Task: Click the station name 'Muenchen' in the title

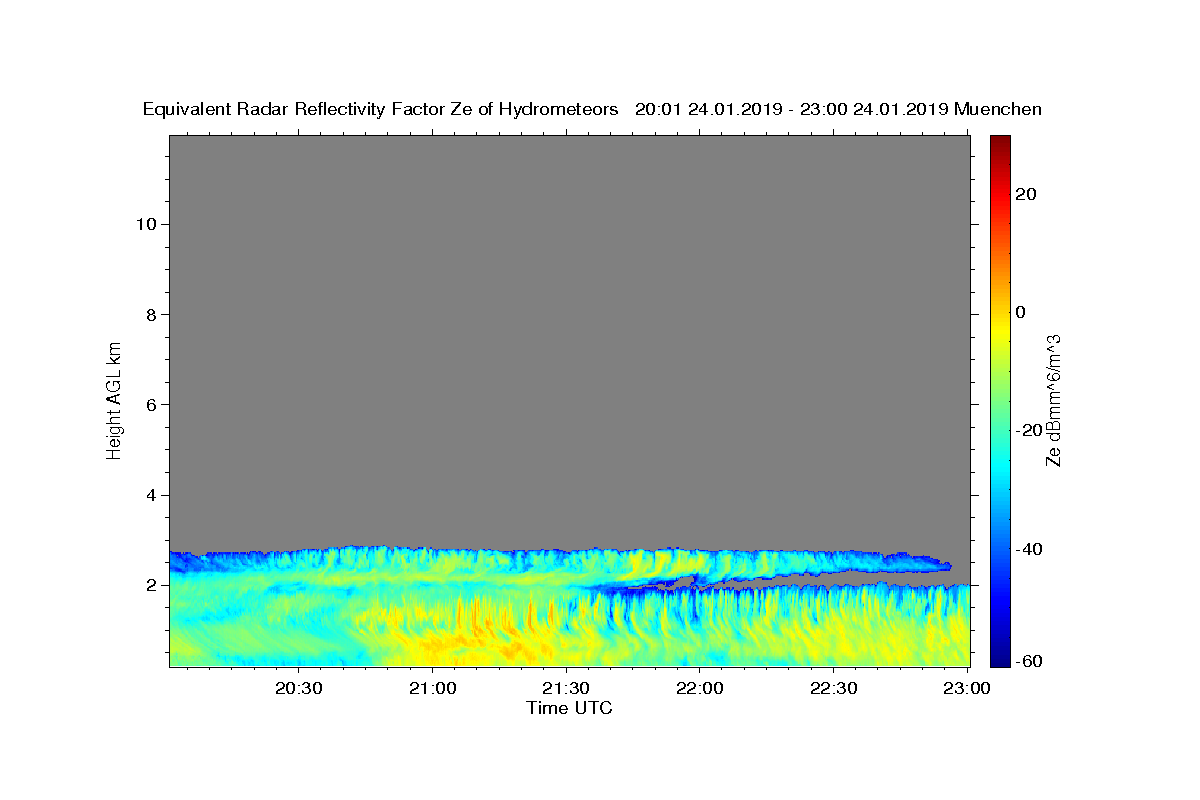Action: click(998, 109)
